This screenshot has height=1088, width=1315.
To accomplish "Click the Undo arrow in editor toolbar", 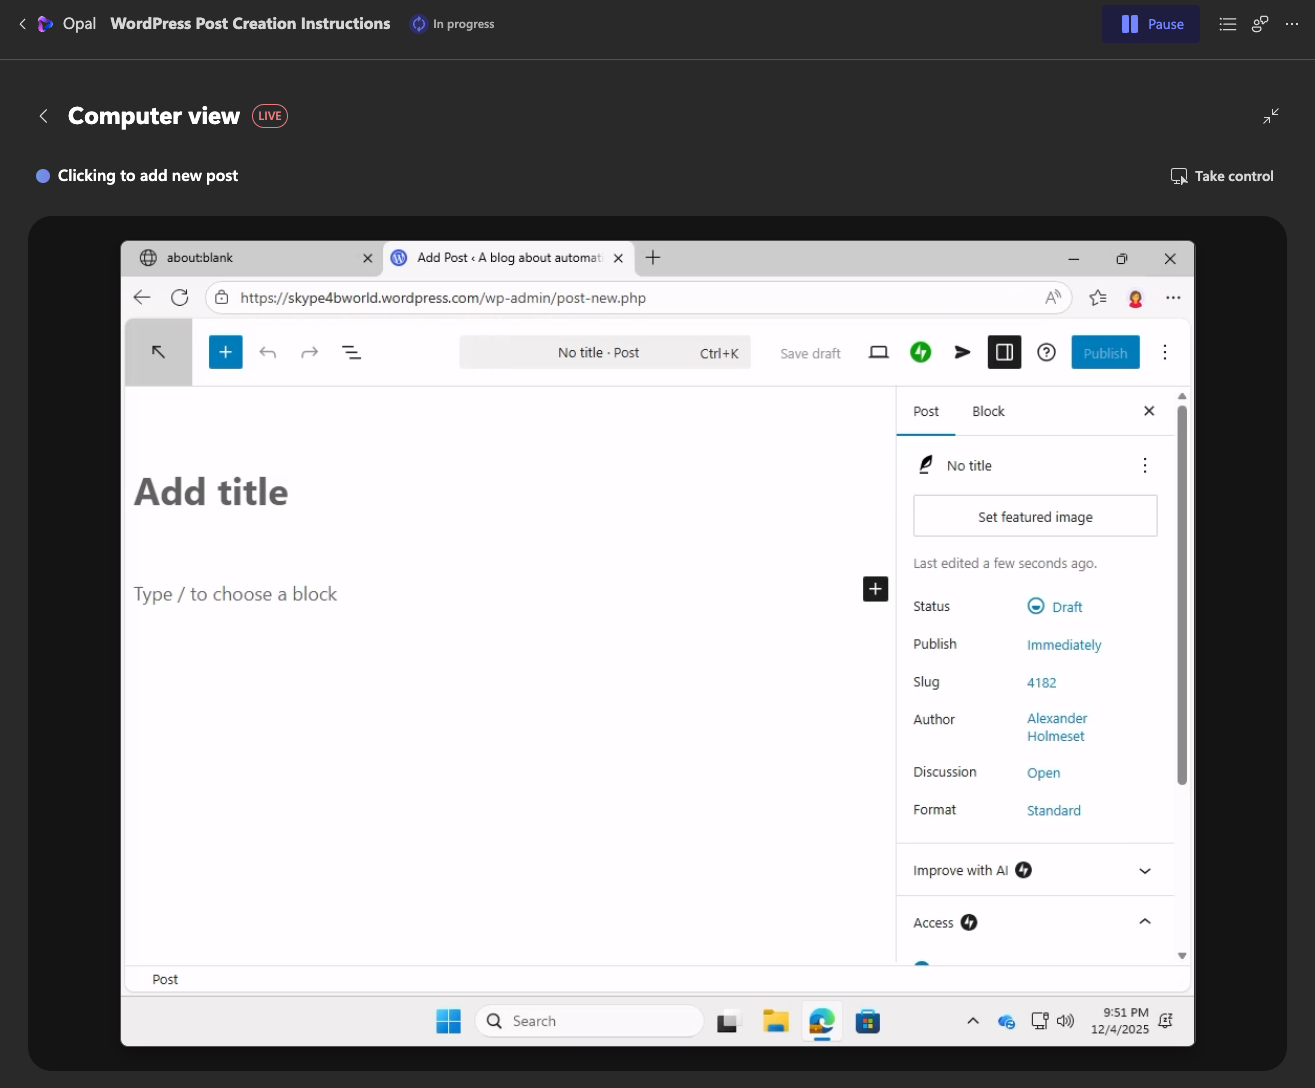I will (x=268, y=352).
